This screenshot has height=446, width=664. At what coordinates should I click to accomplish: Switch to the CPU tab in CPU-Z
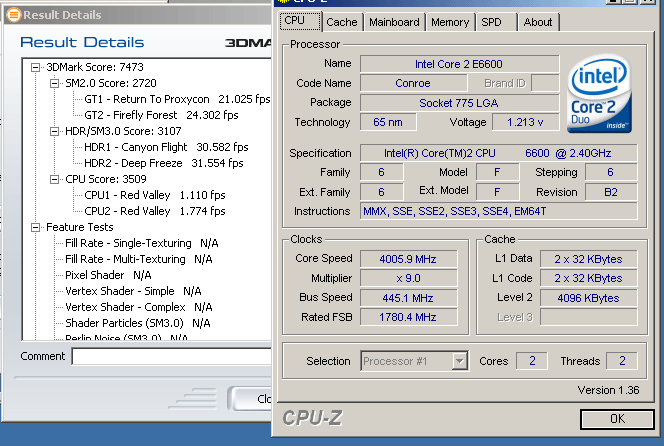300,21
